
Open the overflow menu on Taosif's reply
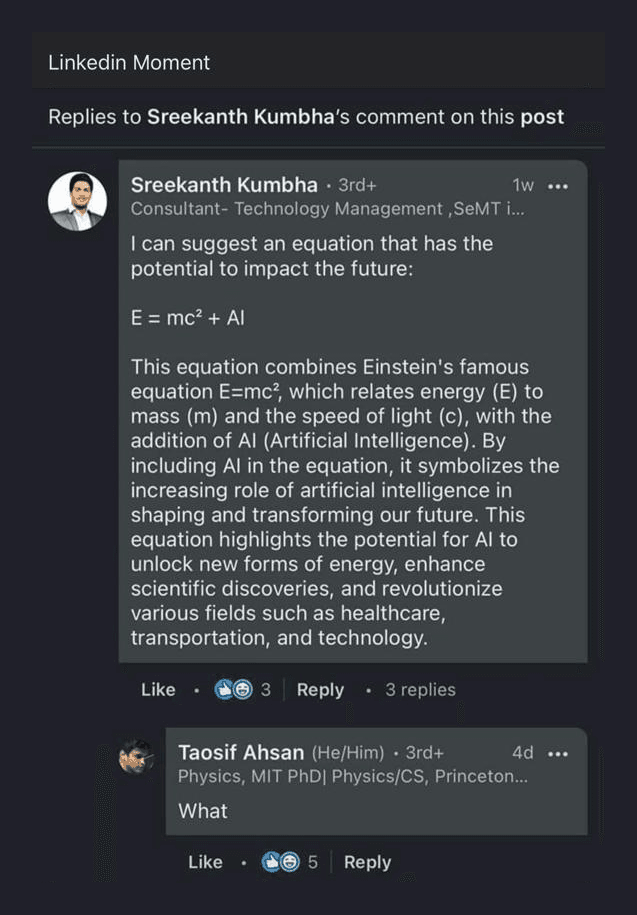[x=558, y=753]
